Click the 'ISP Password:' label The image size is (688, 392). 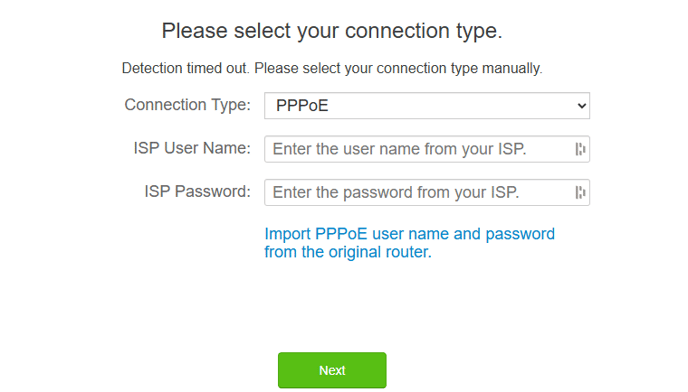pyautogui.click(x=197, y=191)
